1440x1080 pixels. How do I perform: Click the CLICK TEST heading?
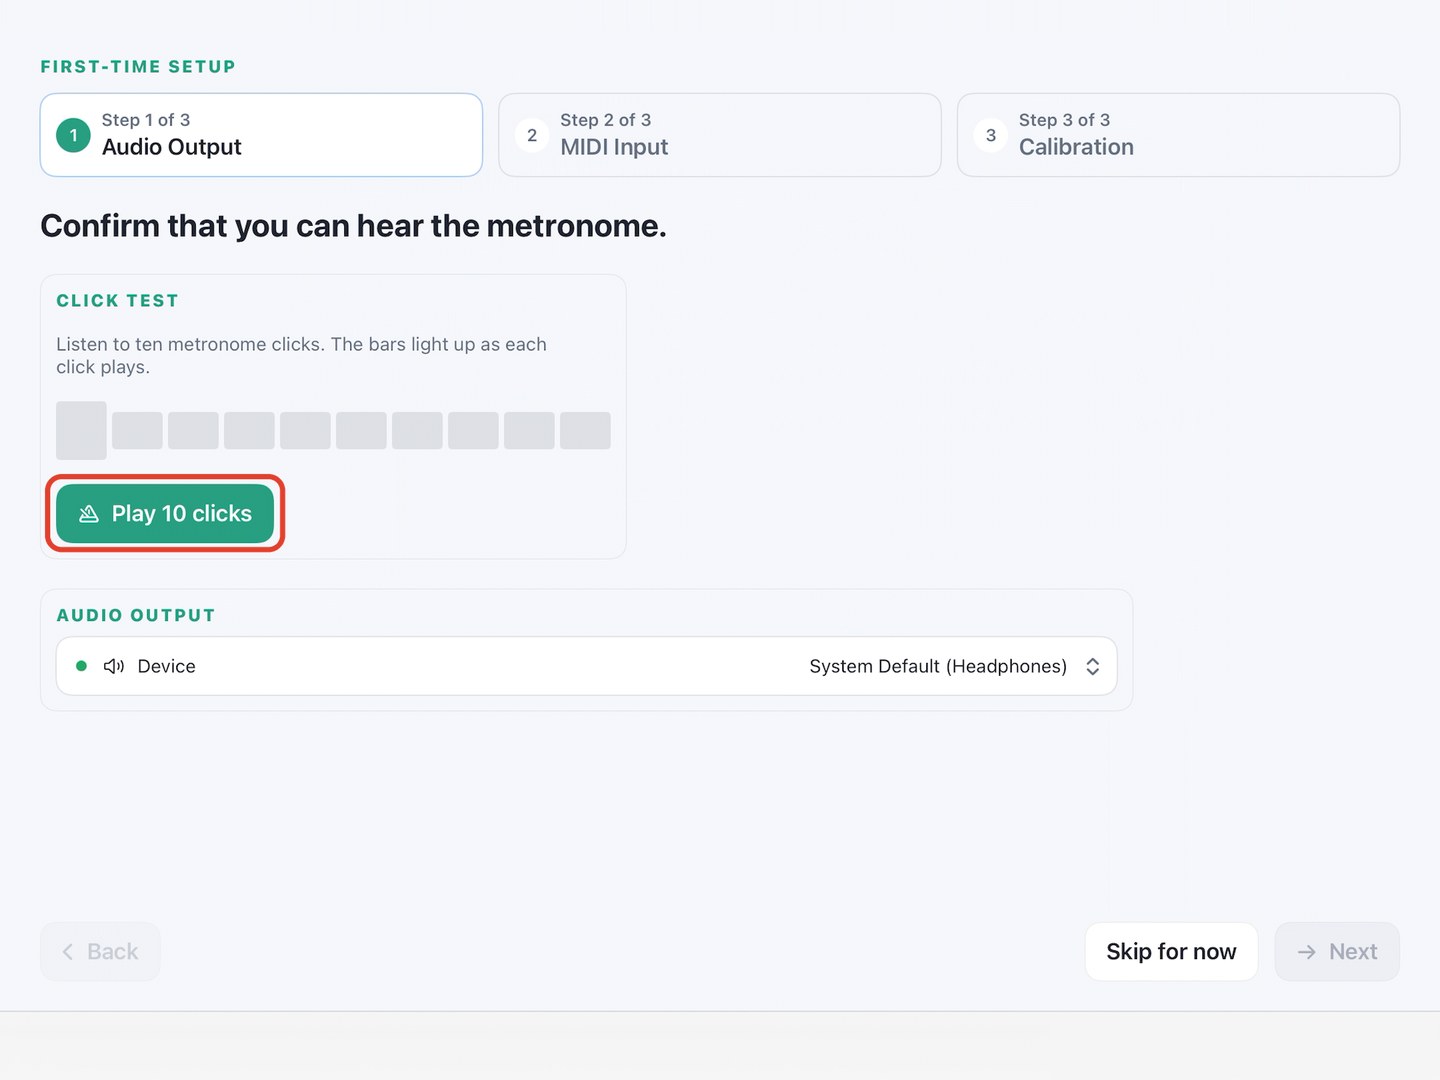coord(117,300)
